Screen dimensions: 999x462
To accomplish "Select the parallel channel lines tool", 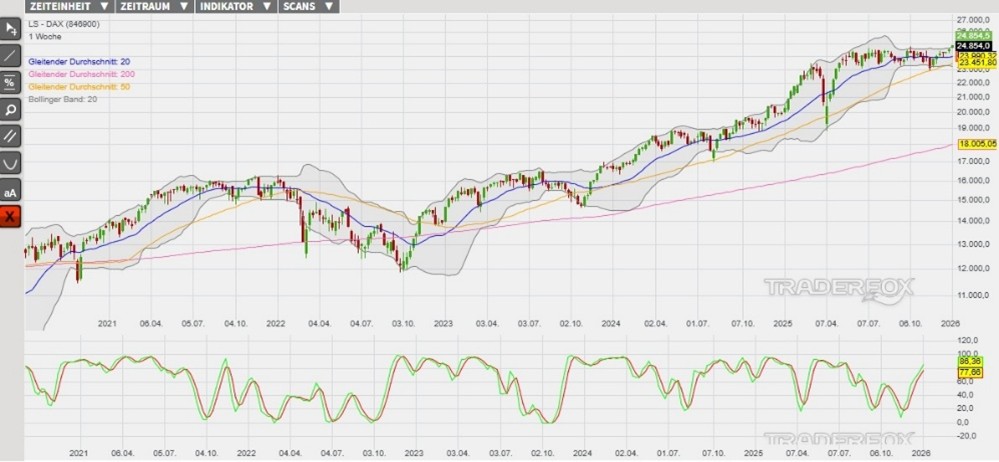I will (x=10, y=136).
